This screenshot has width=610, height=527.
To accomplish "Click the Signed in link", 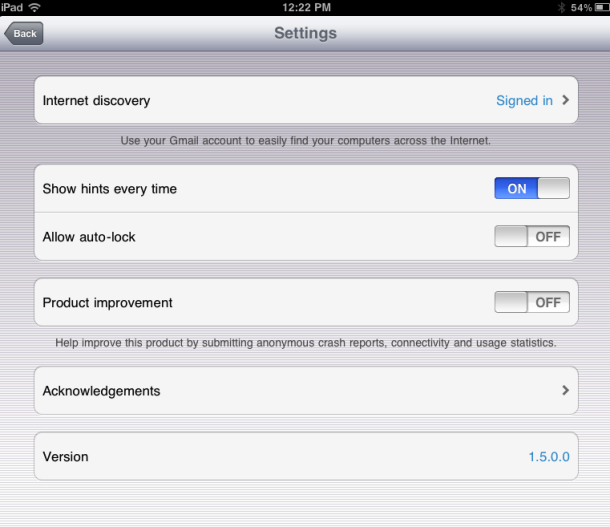I will [524, 100].
